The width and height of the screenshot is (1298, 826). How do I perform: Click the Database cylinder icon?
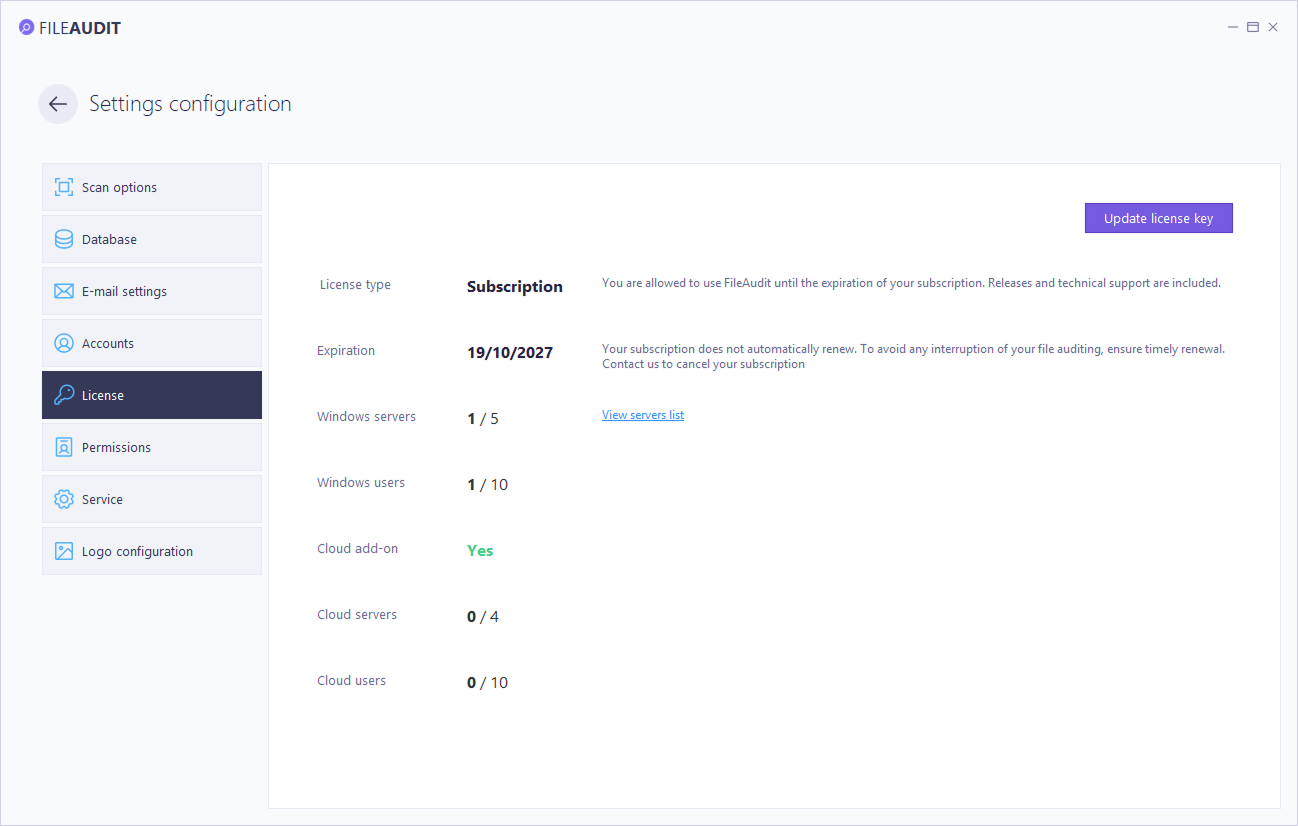click(64, 239)
